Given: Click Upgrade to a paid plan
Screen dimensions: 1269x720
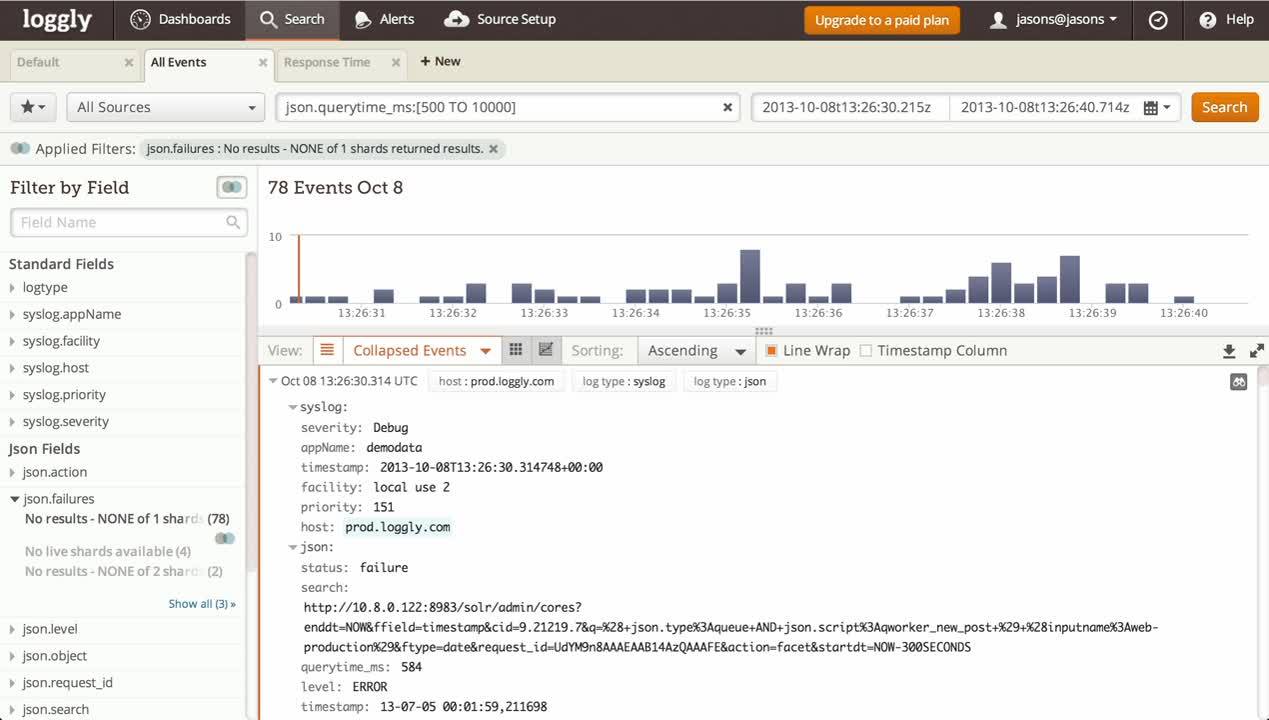Looking at the screenshot, I should pos(882,20).
